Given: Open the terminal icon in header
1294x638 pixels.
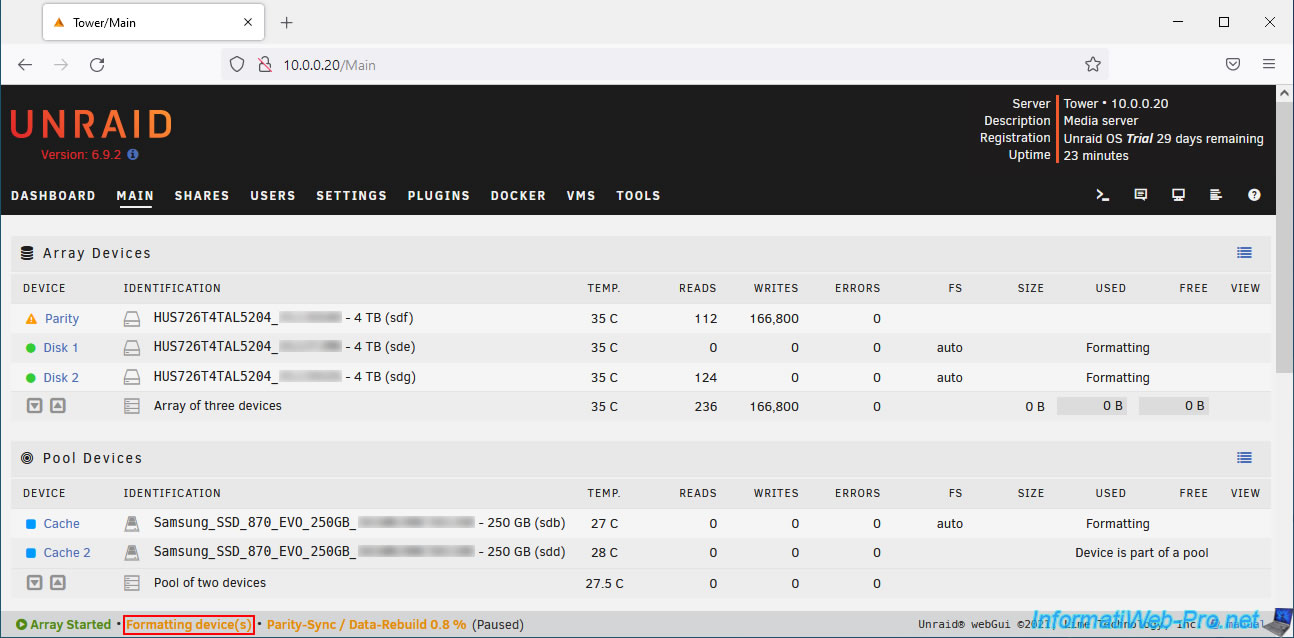Looking at the screenshot, I should tap(1103, 196).
